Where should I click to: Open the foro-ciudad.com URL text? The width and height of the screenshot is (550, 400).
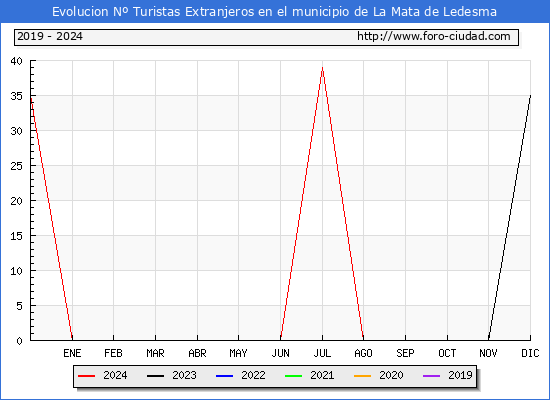pos(434,36)
